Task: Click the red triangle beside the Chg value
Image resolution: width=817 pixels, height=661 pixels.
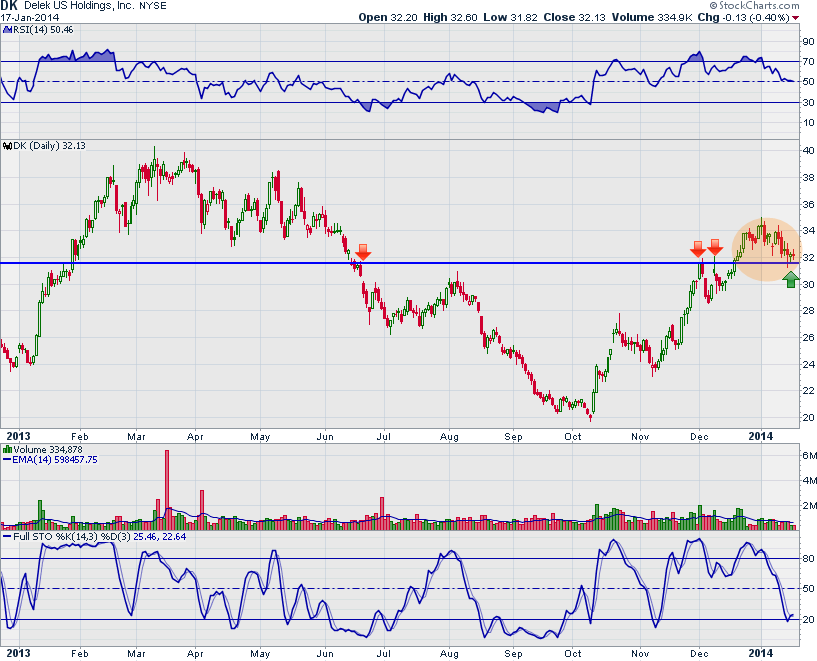Action: click(796, 18)
